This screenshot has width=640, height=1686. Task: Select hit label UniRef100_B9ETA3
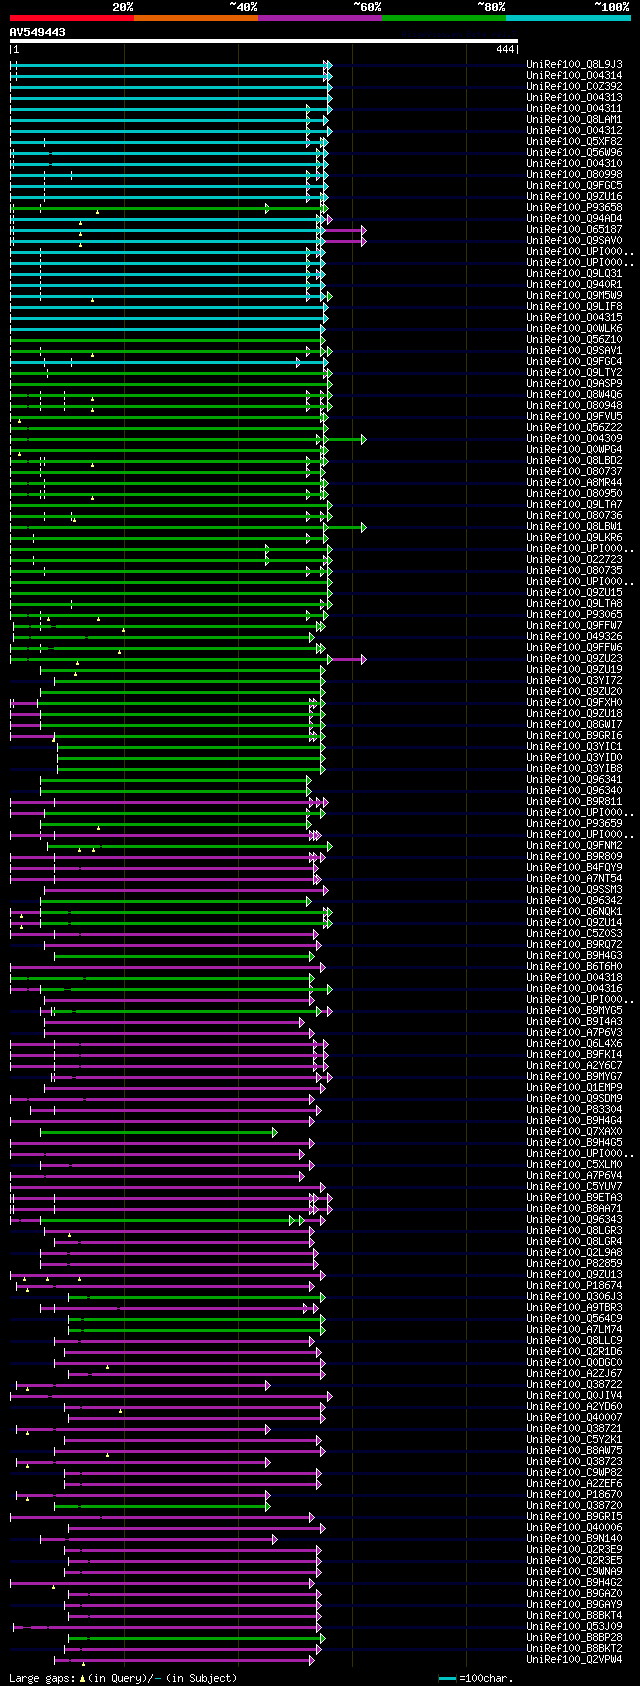pos(574,1198)
